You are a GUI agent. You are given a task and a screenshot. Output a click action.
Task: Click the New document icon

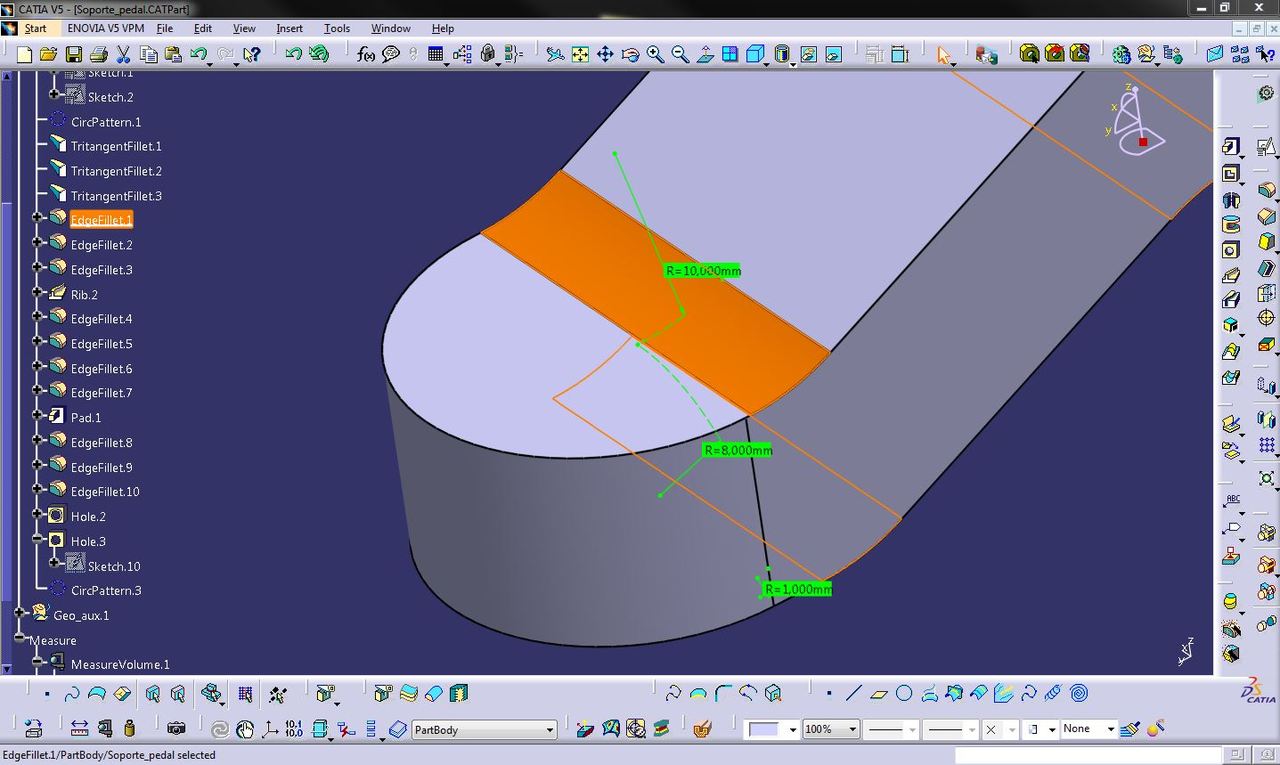click(x=25, y=54)
